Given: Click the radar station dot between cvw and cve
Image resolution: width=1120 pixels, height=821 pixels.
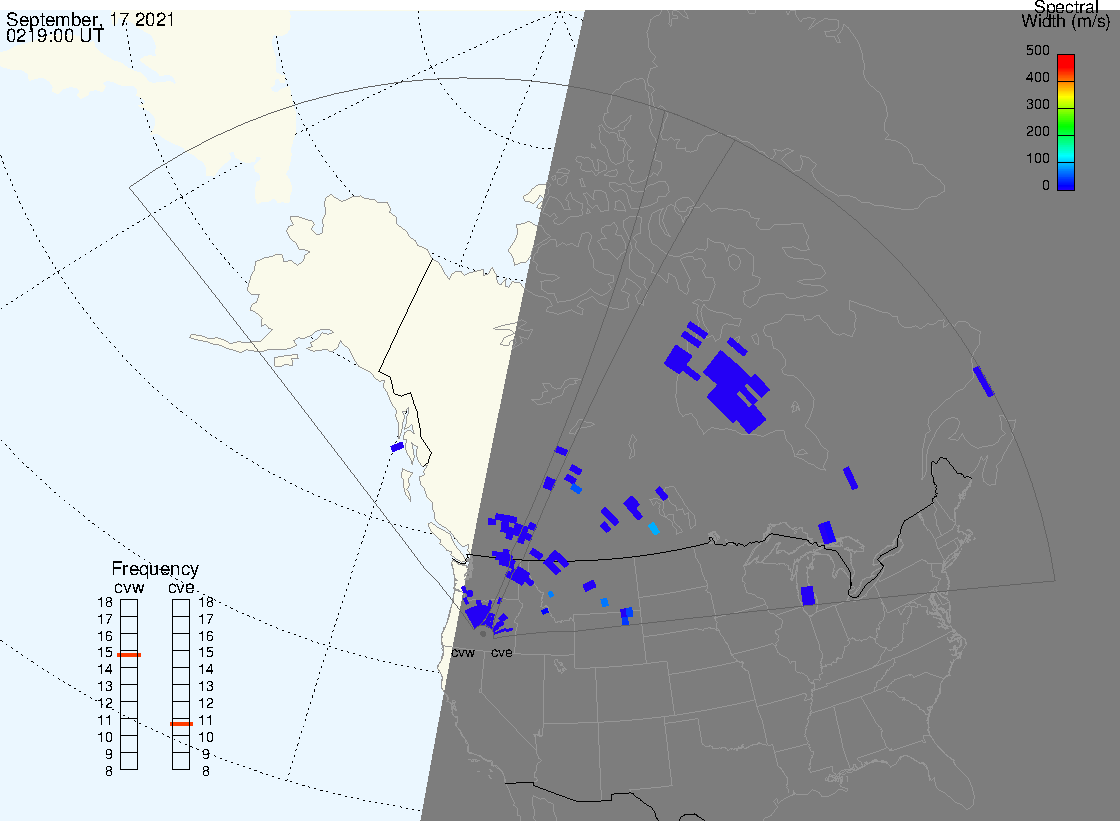Looking at the screenshot, I should tap(484, 634).
